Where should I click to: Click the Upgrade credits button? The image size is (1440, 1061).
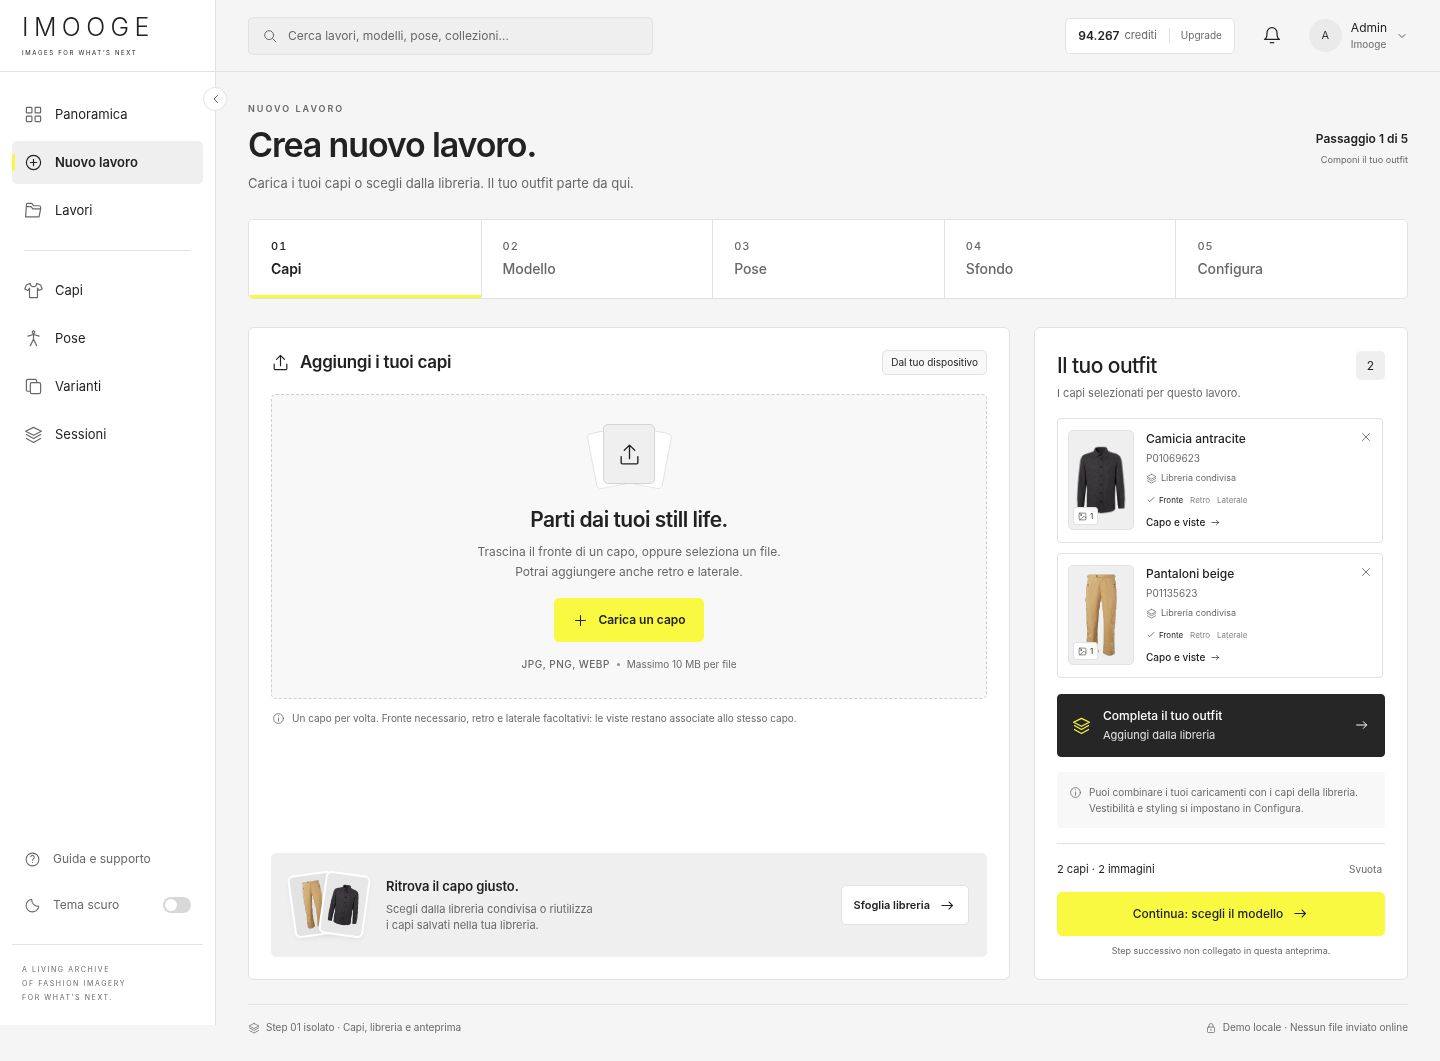point(1201,36)
